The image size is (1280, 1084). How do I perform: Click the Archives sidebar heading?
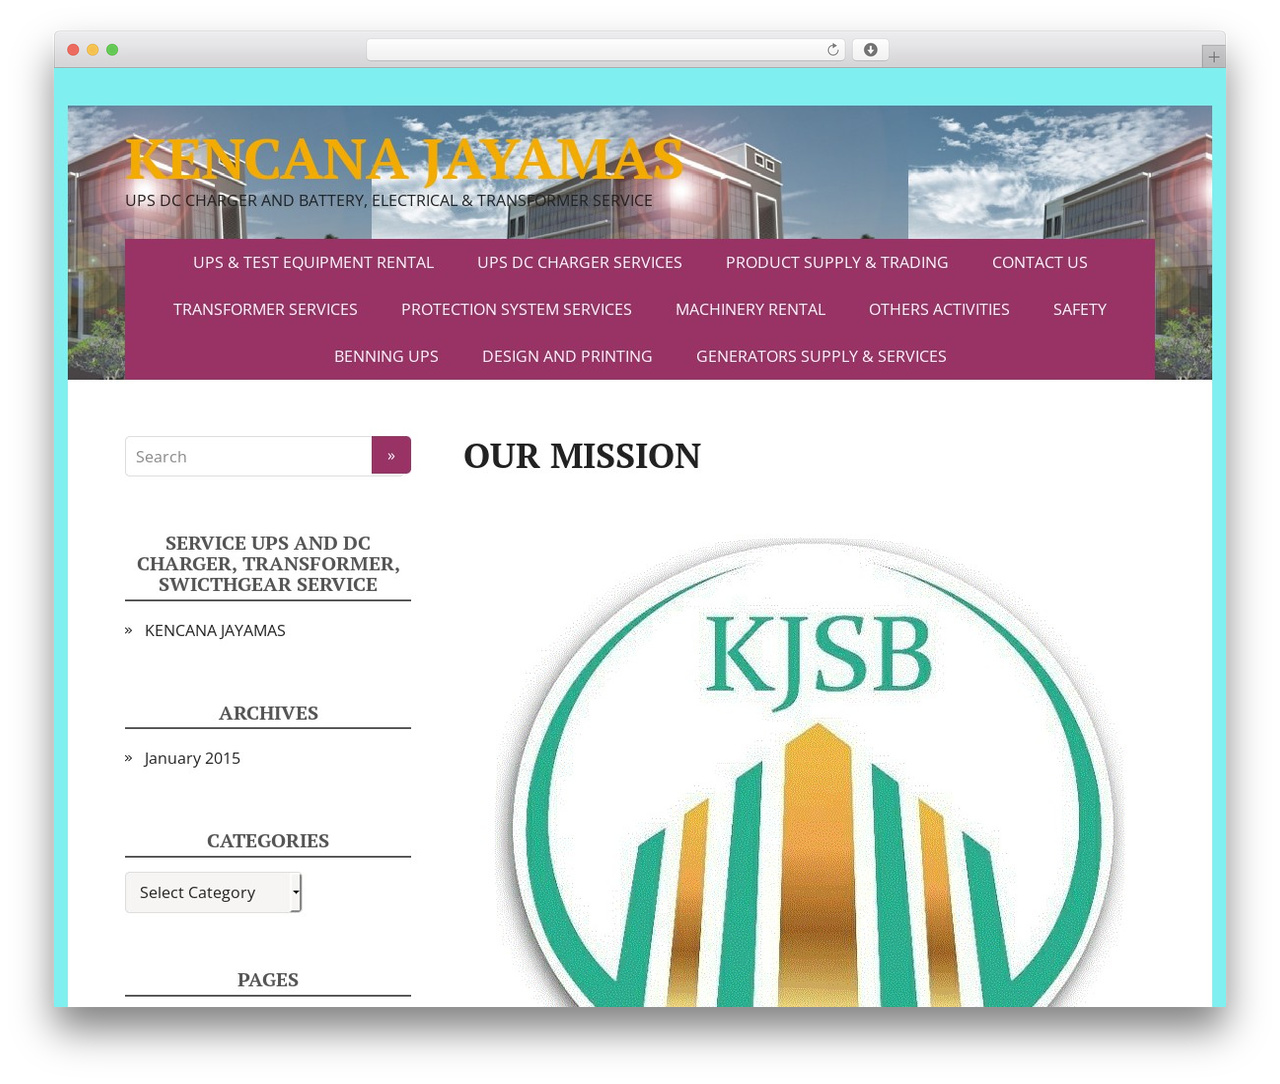coord(268,713)
